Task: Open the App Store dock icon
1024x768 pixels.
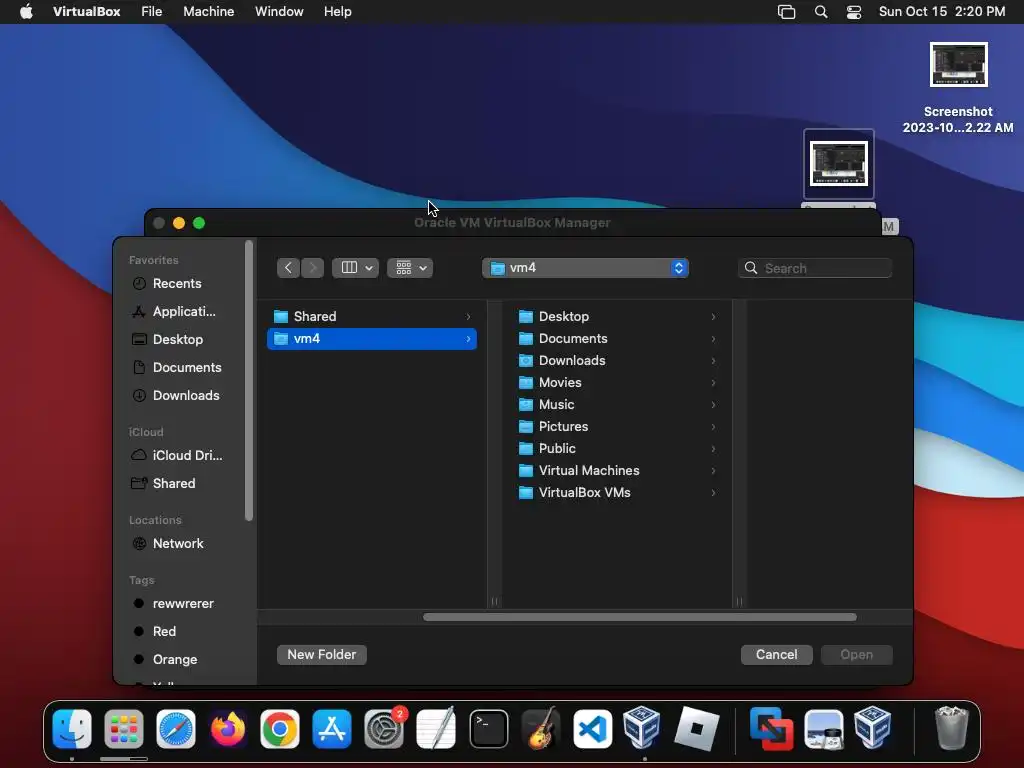Action: [332, 729]
